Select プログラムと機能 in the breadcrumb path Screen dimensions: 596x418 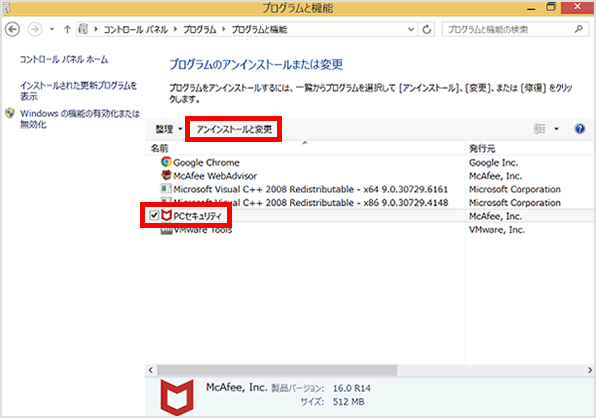(259, 30)
